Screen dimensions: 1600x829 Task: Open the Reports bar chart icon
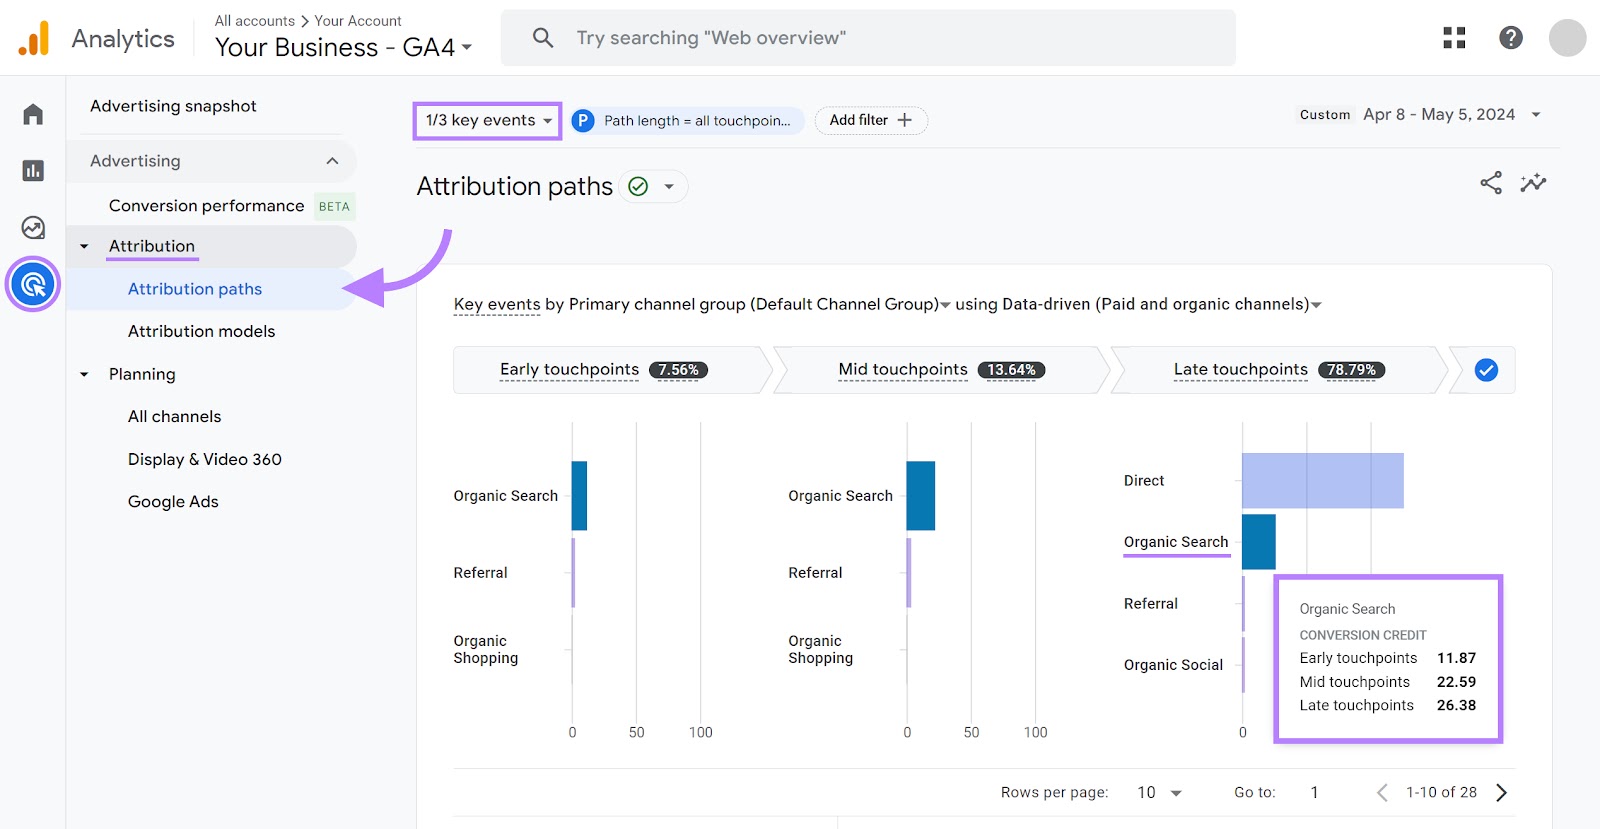pos(33,171)
